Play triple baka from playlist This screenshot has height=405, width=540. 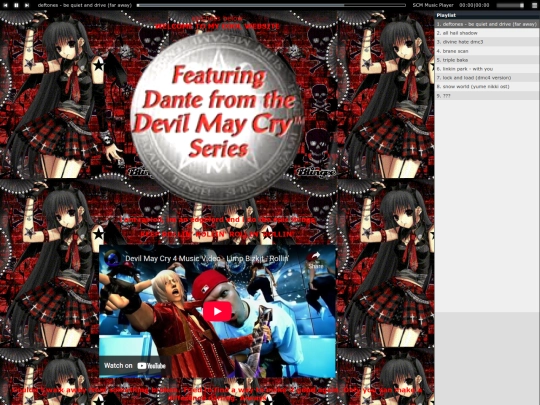click(487, 60)
